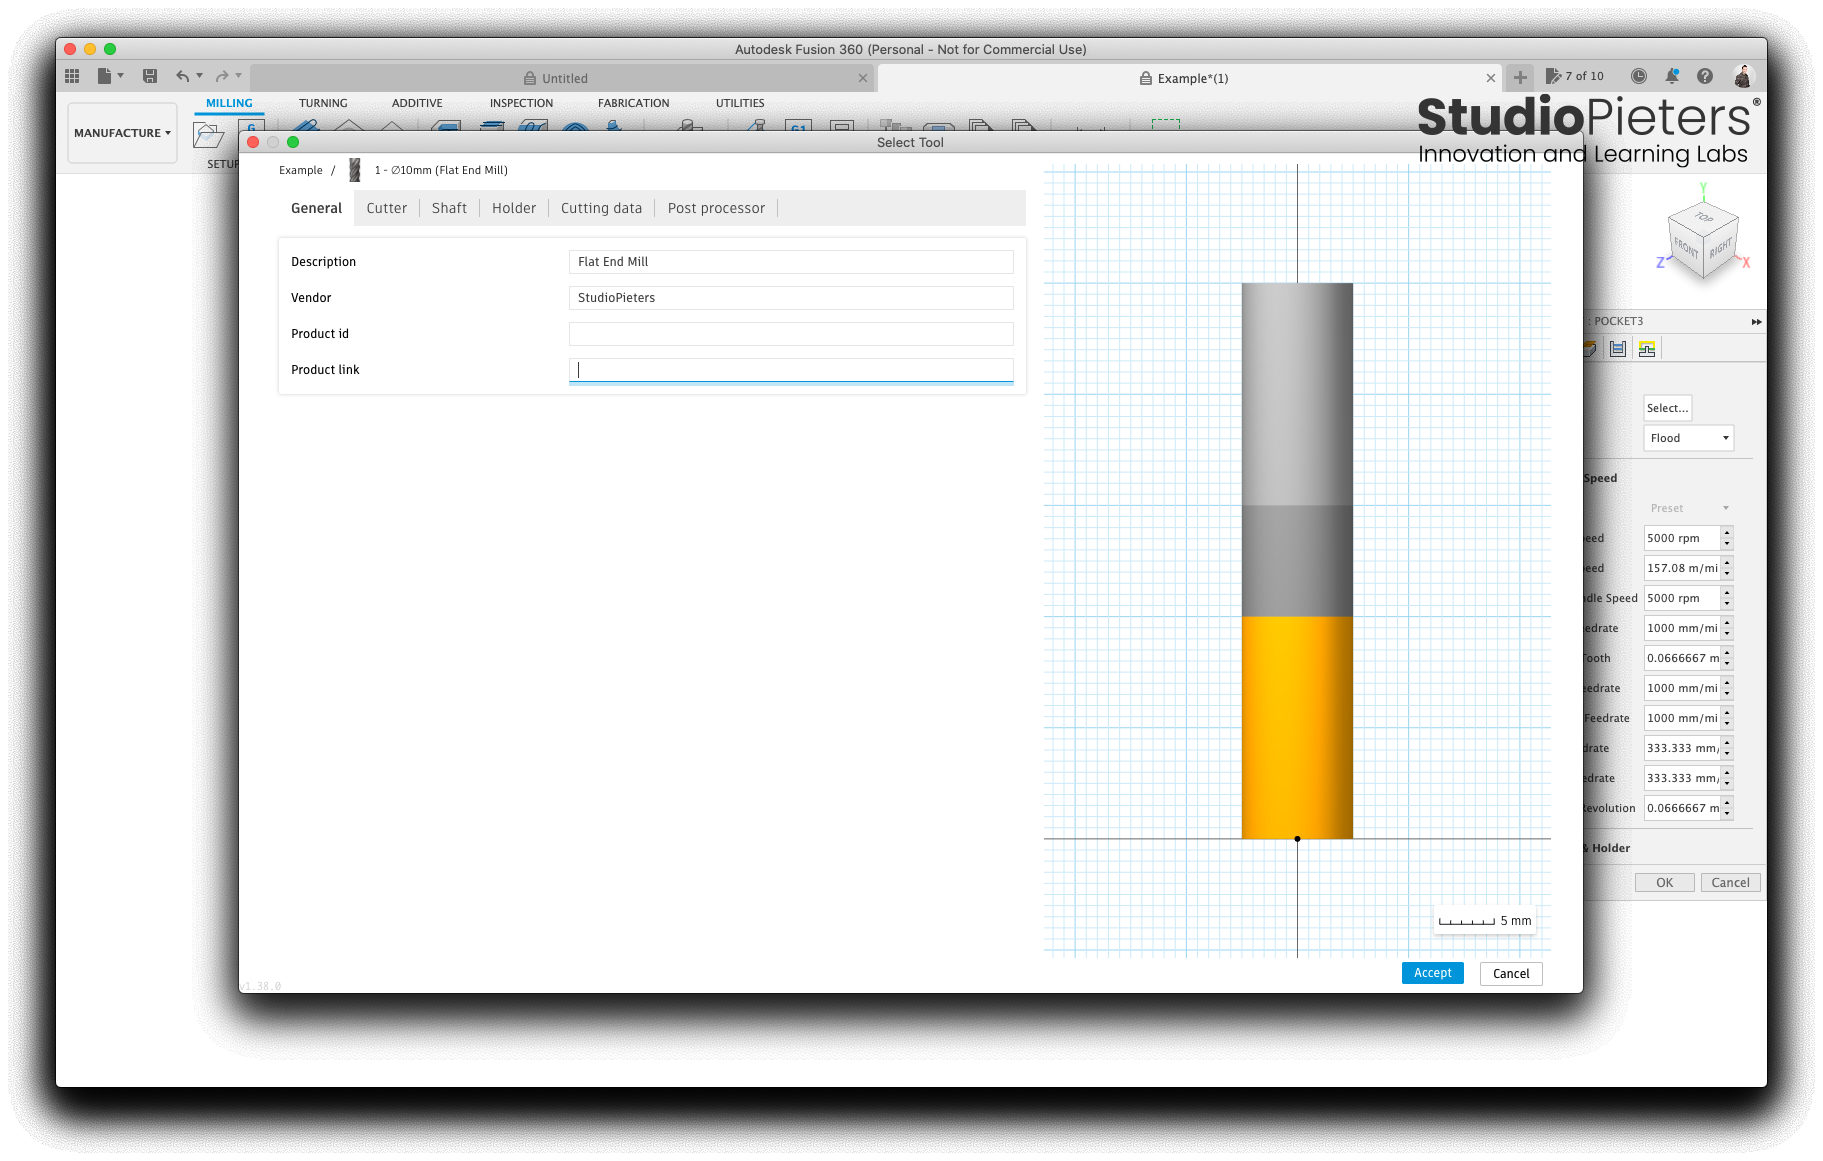The height and width of the screenshot is (1161, 1823).
Task: Switch to the TURNING ribbon tab
Action: pyautogui.click(x=323, y=103)
